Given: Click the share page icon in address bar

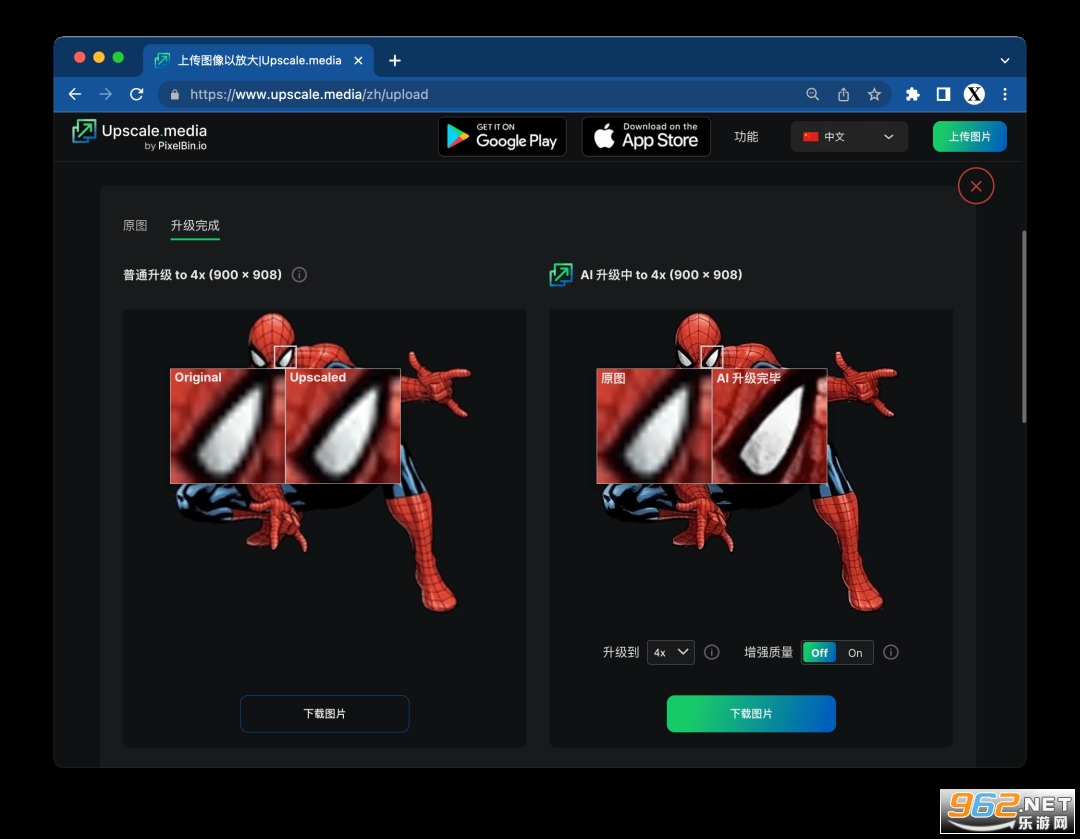Looking at the screenshot, I should click(x=844, y=94).
